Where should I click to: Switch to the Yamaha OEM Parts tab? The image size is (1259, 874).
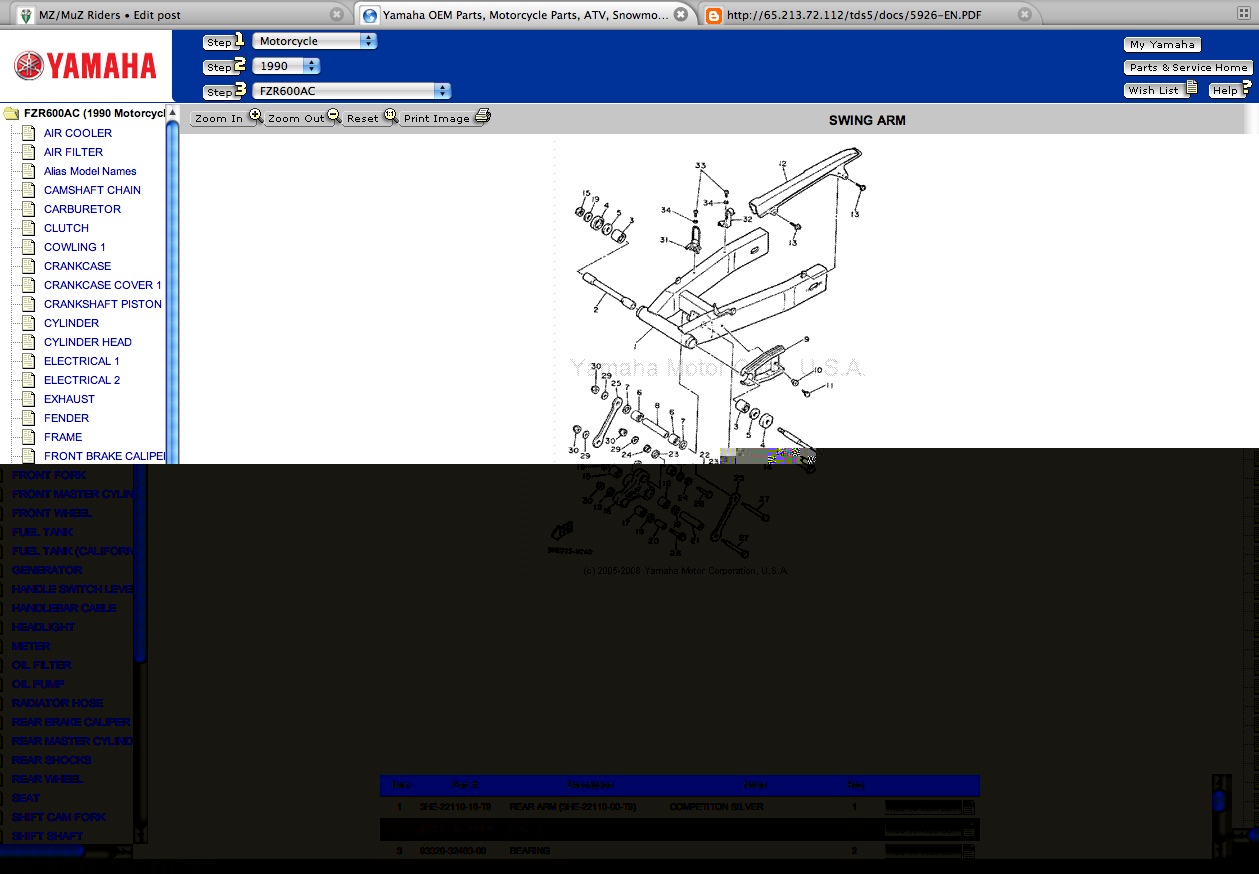pos(525,15)
